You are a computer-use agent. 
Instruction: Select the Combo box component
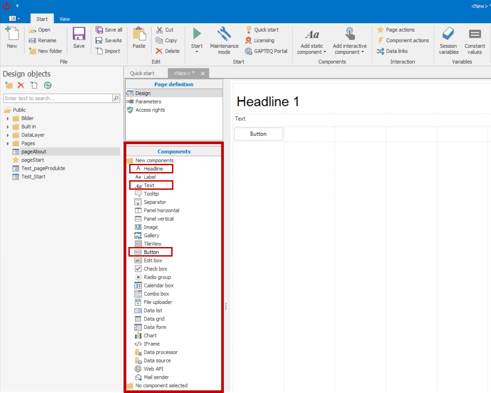click(x=152, y=294)
